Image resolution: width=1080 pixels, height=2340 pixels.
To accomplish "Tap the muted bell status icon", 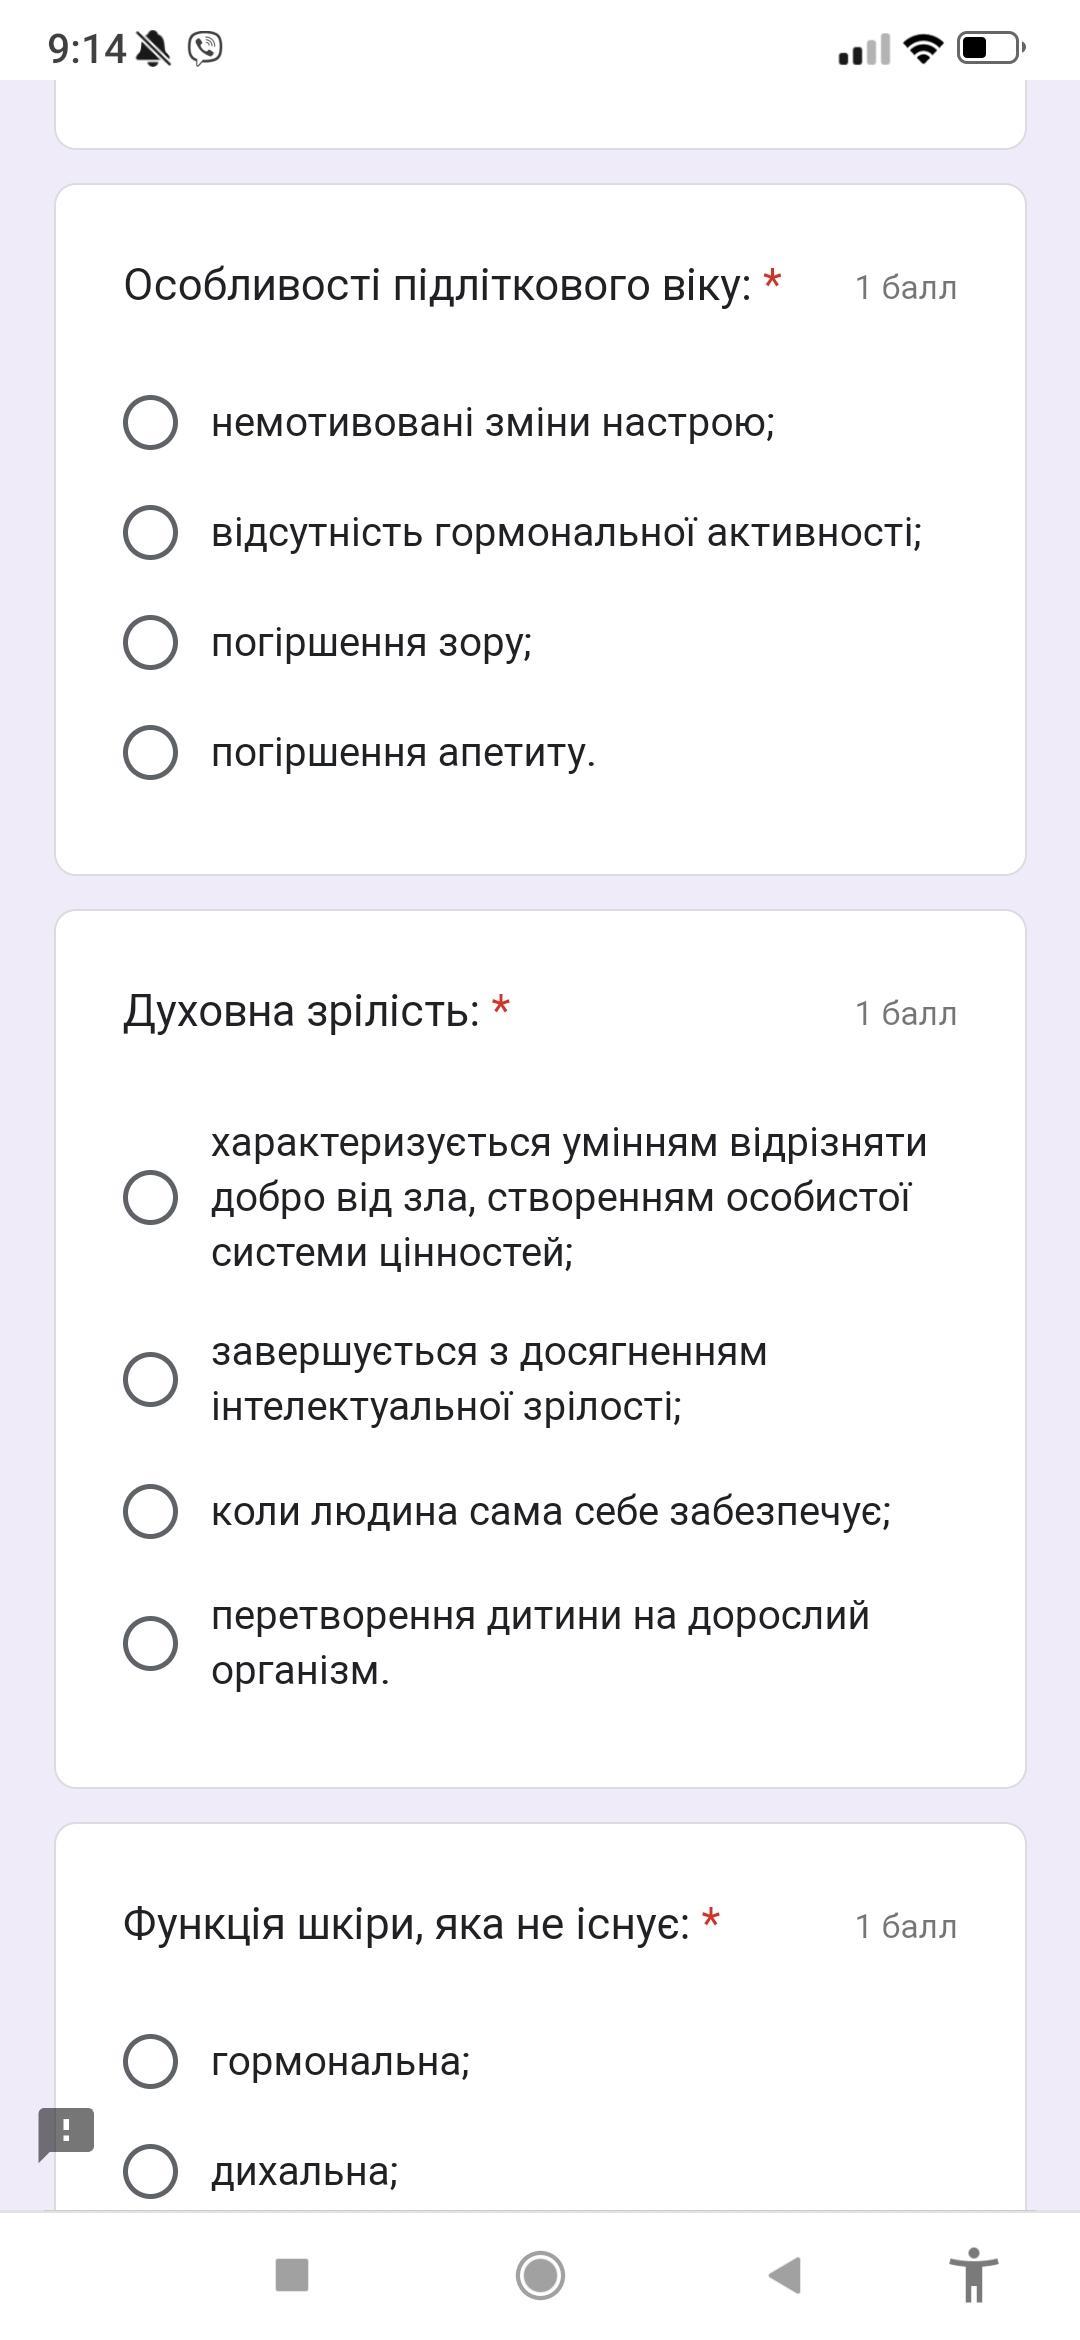I will [153, 48].
